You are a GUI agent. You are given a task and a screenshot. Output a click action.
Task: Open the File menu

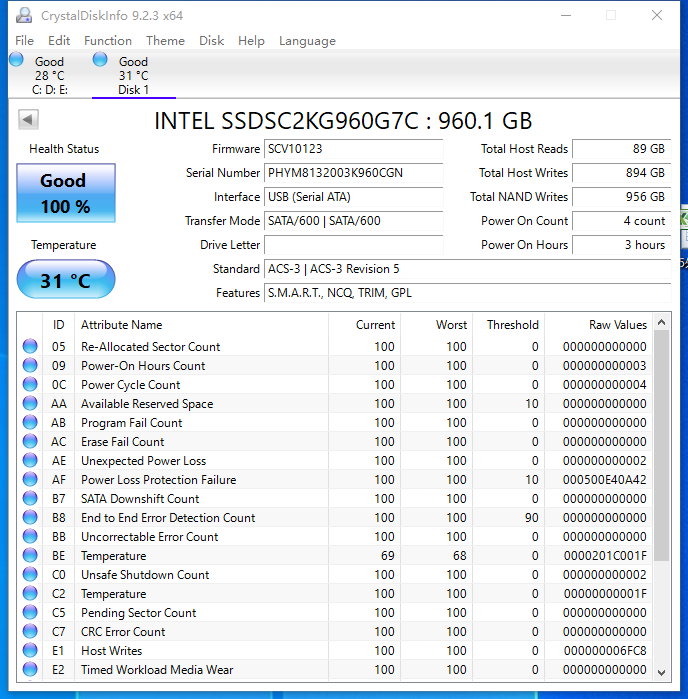click(25, 41)
